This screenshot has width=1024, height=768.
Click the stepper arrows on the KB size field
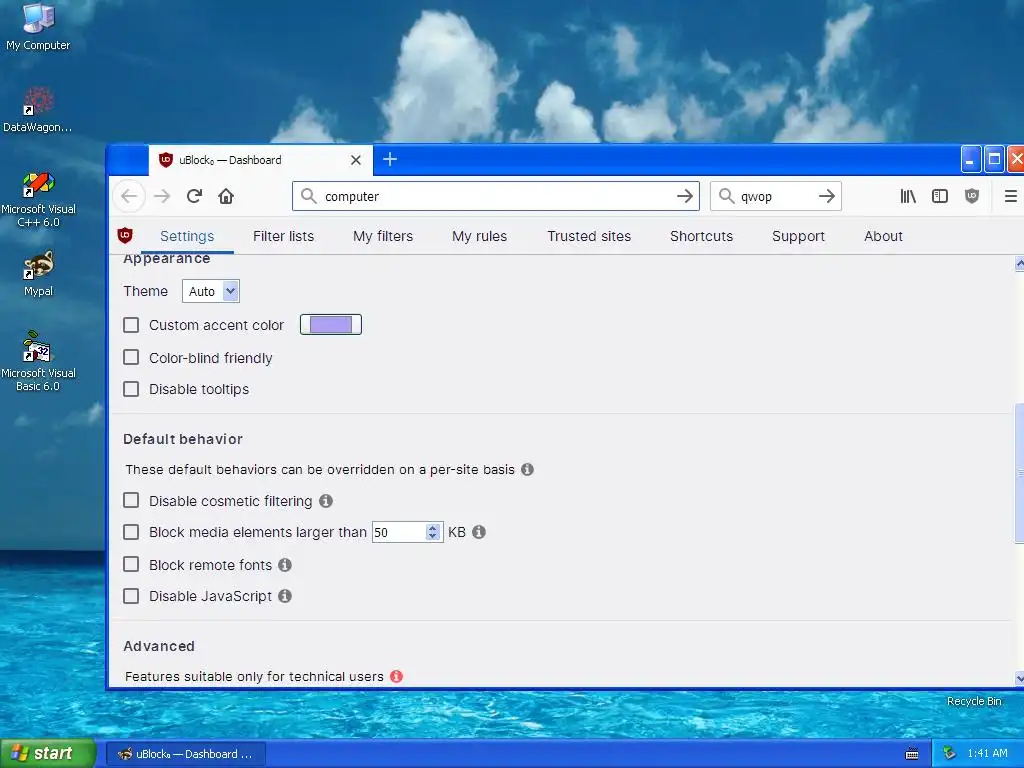coord(432,532)
